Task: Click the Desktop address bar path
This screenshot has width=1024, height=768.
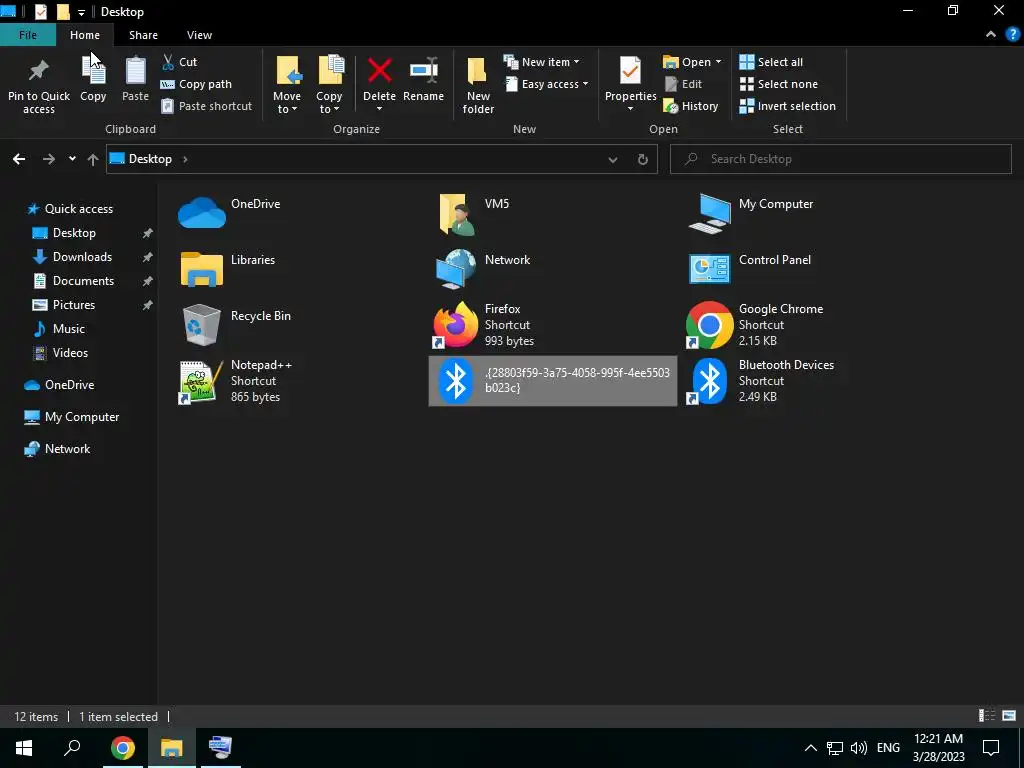Action: coord(150,159)
